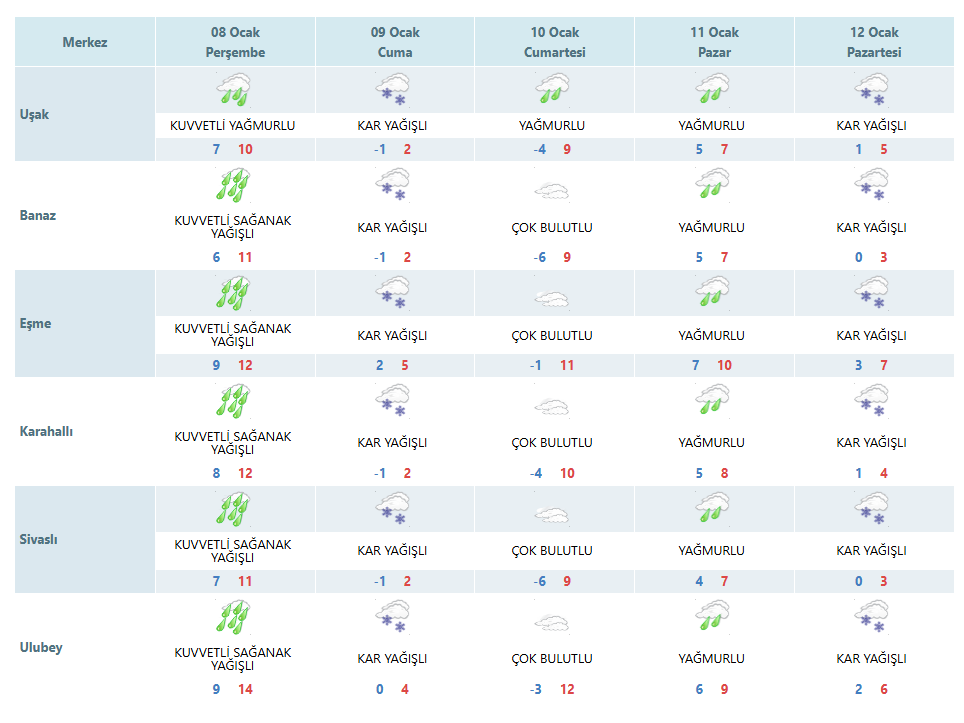This screenshot has height=723, width=964.
Task: Click Banaz's snow icon for 09 Ocak
Action: (393, 185)
